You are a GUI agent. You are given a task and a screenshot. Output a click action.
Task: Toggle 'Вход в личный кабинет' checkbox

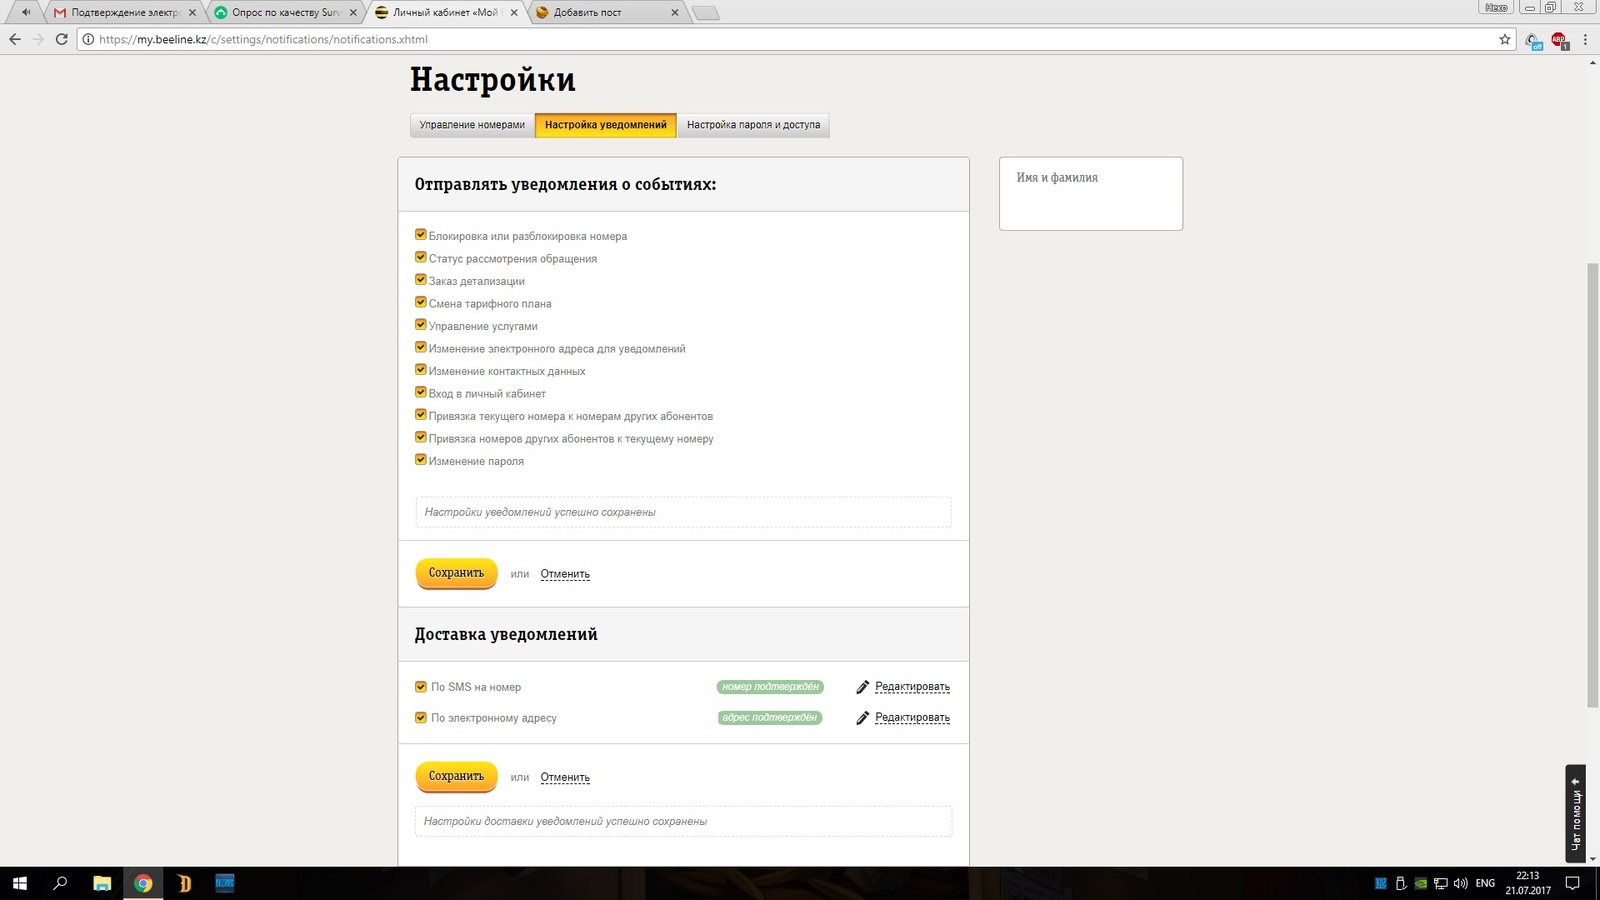421,392
